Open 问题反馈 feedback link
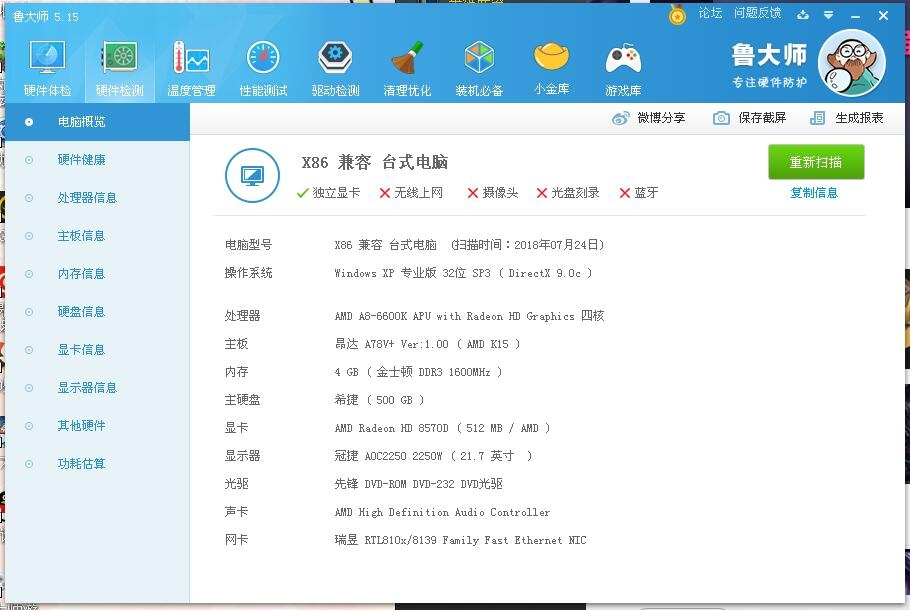Screen dimensions: 910x610 757,13
